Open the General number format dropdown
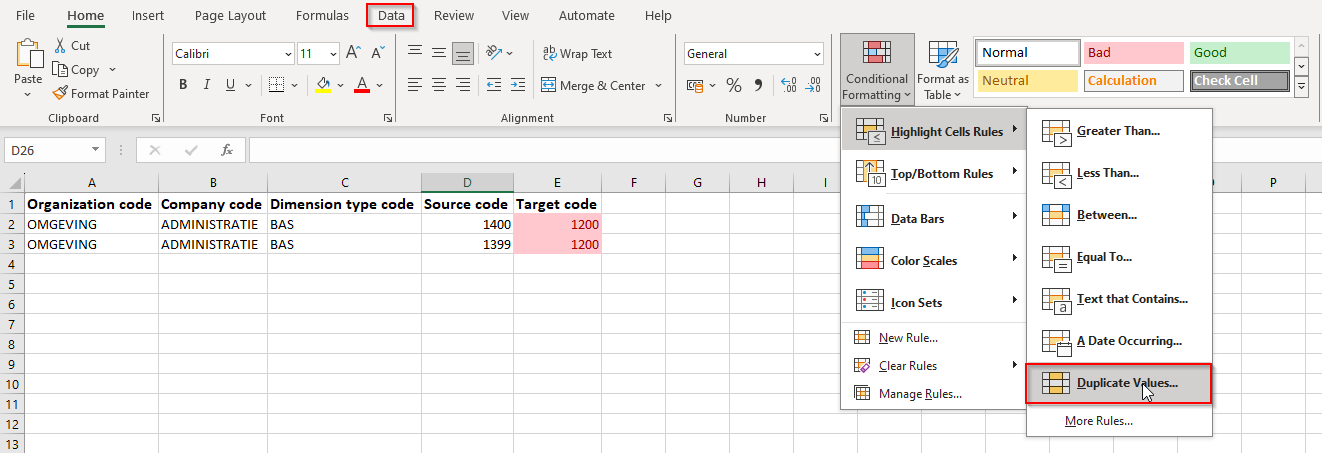Image resolution: width=1322 pixels, height=453 pixels. [817, 54]
